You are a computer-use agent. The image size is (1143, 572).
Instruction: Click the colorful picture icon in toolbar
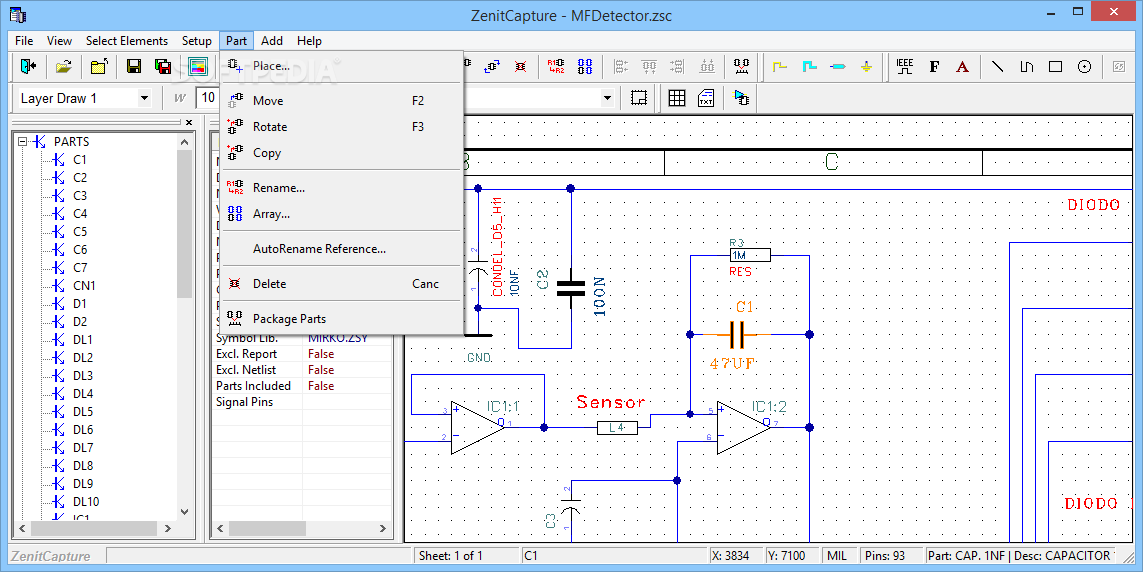198,66
